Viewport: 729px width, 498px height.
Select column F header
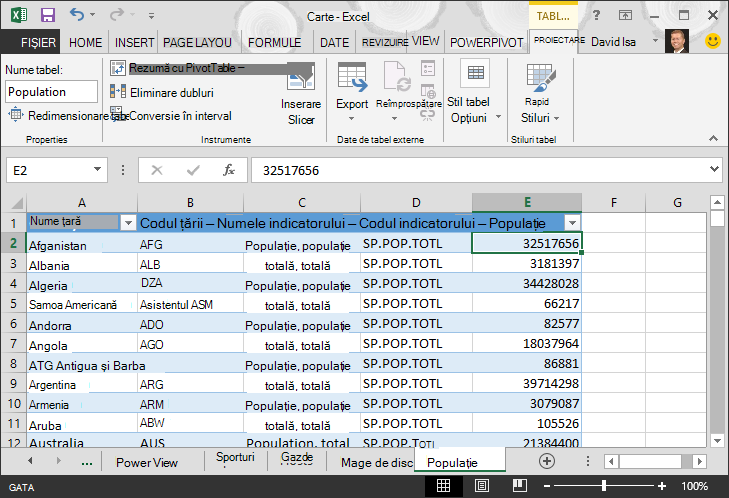[x=614, y=203]
